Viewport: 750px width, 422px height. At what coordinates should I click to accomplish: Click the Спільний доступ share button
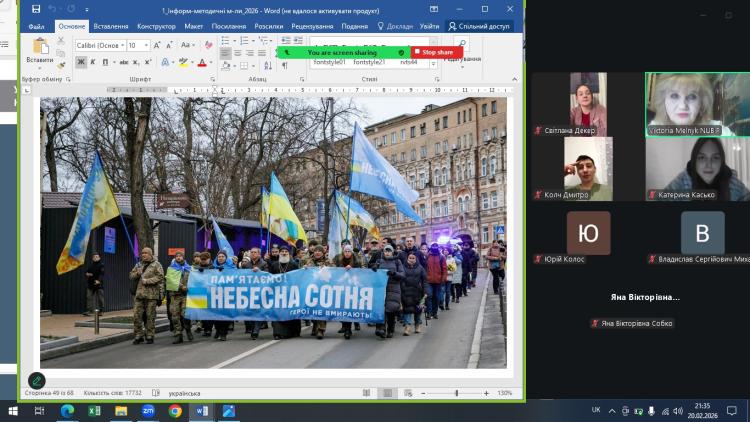click(x=479, y=26)
